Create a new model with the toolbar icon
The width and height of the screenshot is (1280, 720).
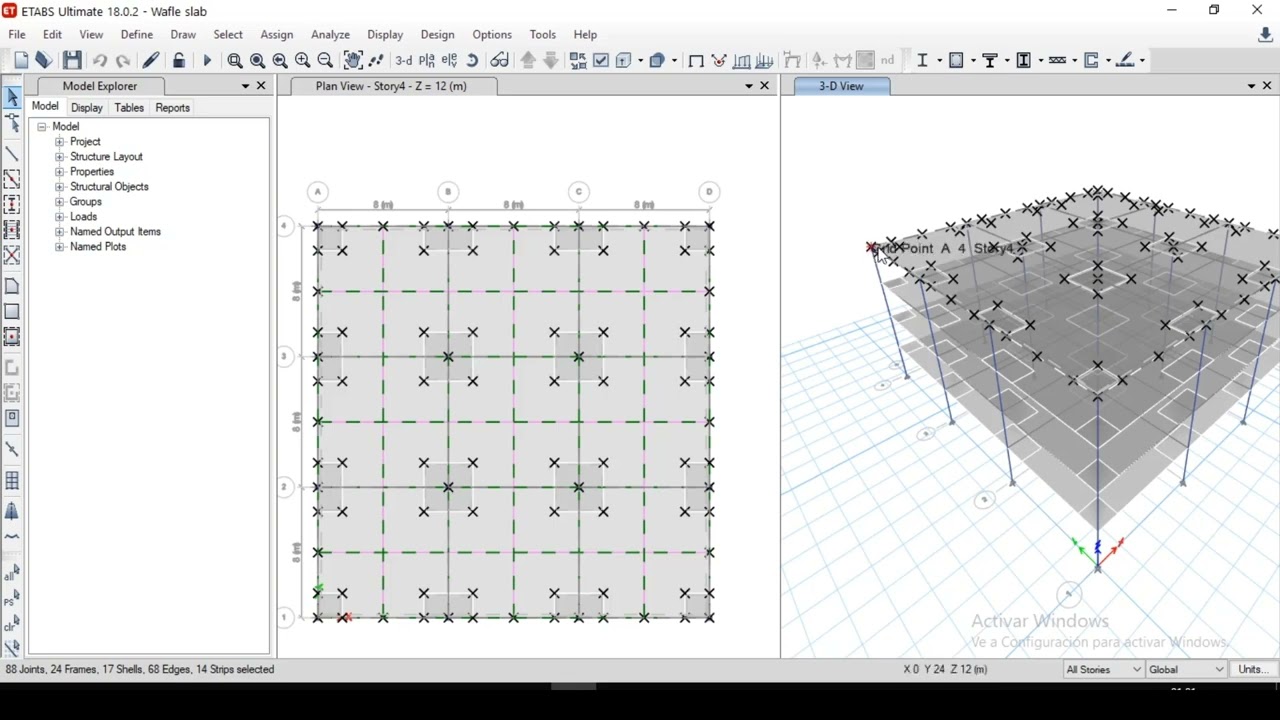21,60
